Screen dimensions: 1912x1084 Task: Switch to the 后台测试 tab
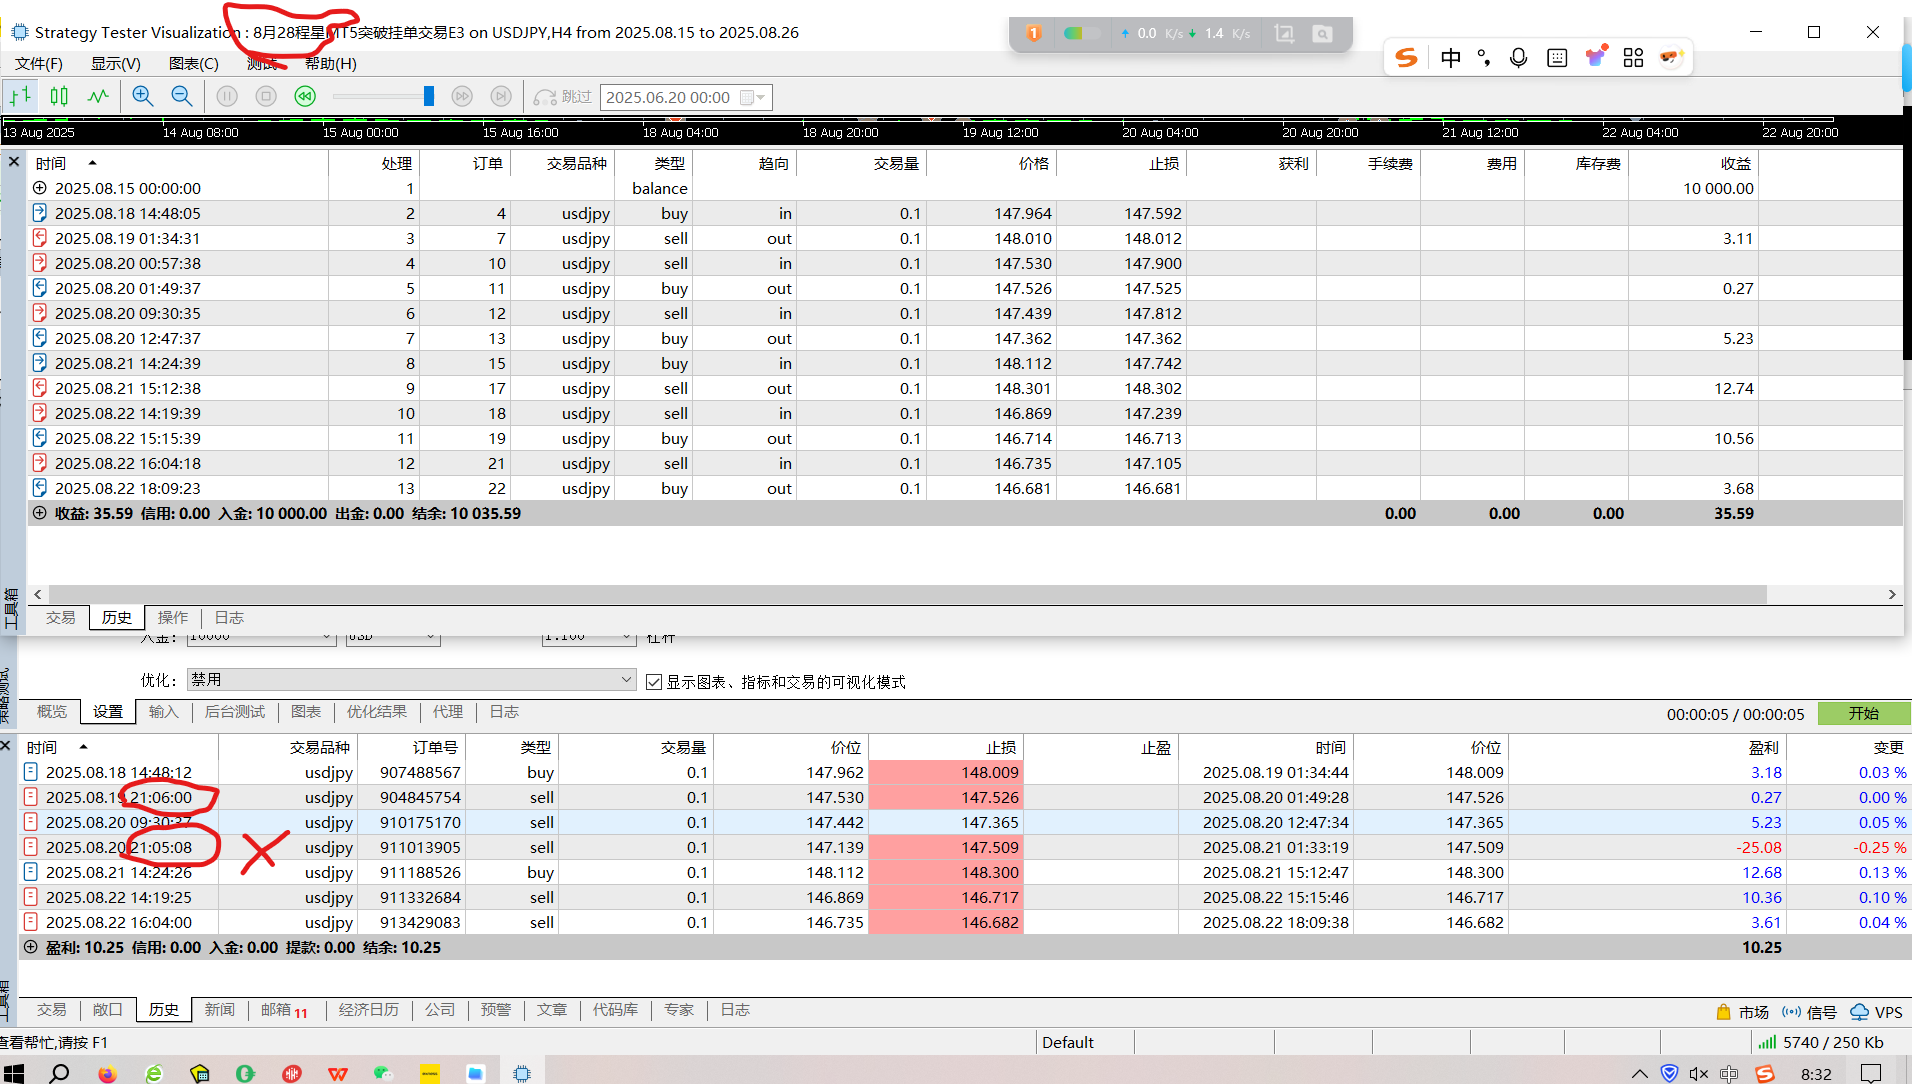(x=235, y=712)
